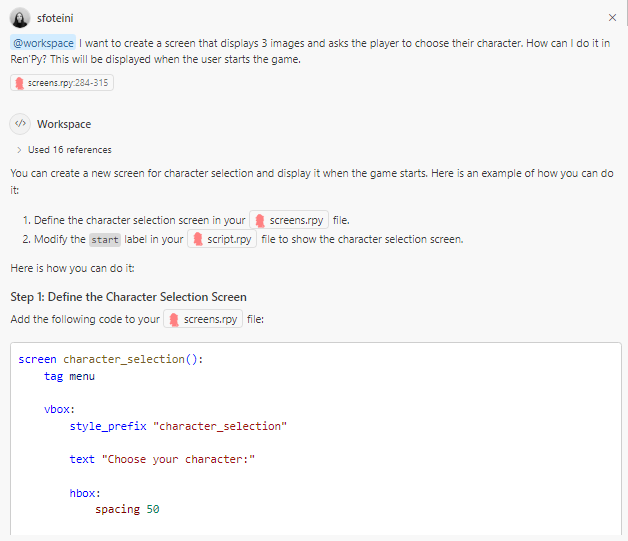
Task: Click the Step 1 Define Character Selection heading
Action: (x=128, y=297)
